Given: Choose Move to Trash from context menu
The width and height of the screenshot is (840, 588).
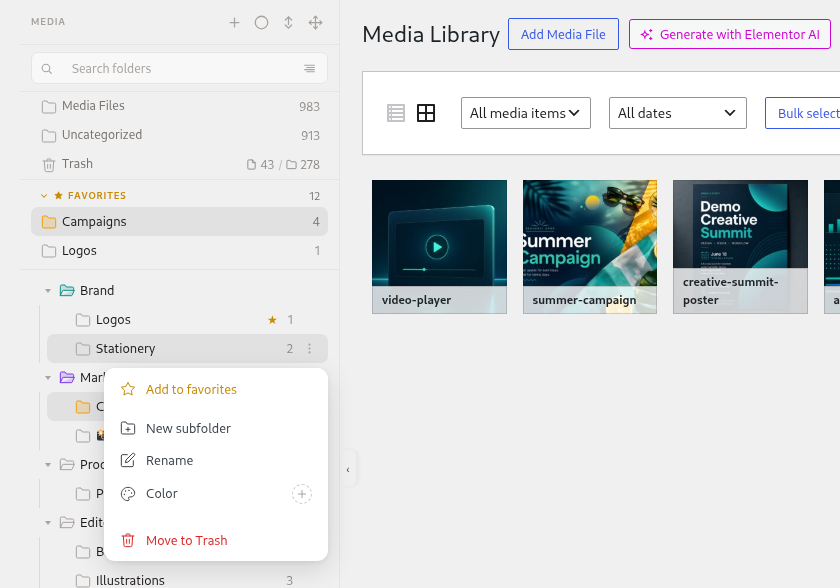Looking at the screenshot, I should coord(216,540).
